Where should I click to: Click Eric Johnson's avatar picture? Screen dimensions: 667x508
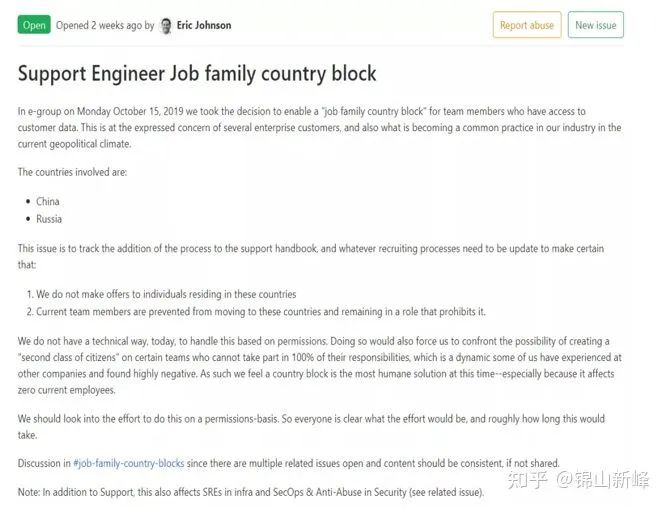click(165, 26)
